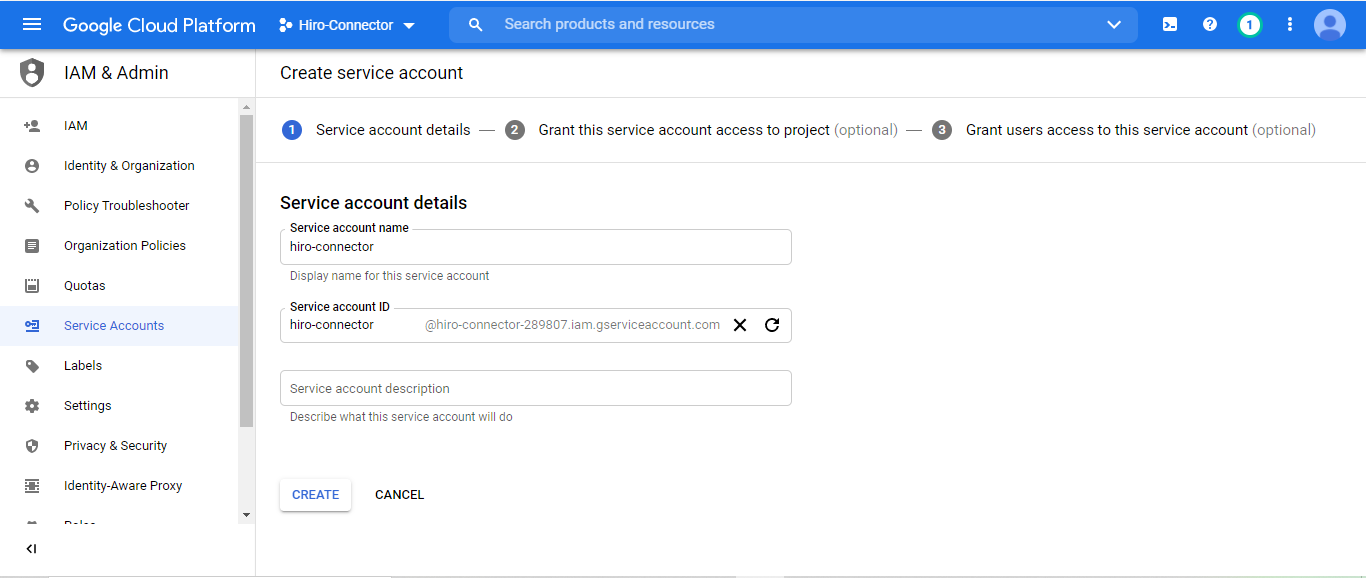Screen dimensions: 1366x578
Task: Click the Settings gear icon
Action: click(32, 406)
